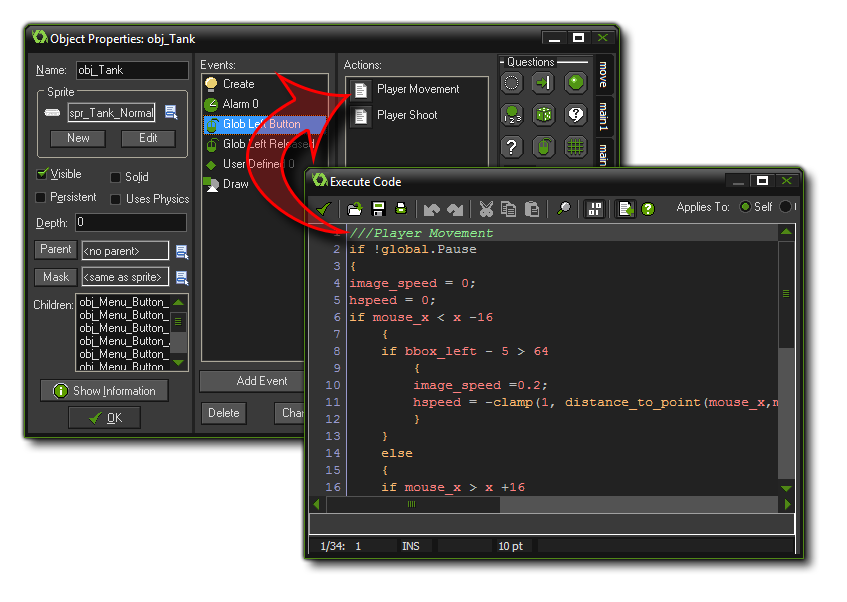Screen dimensions: 847x602
Task: Select the dice chance question action
Action: tap(543, 115)
